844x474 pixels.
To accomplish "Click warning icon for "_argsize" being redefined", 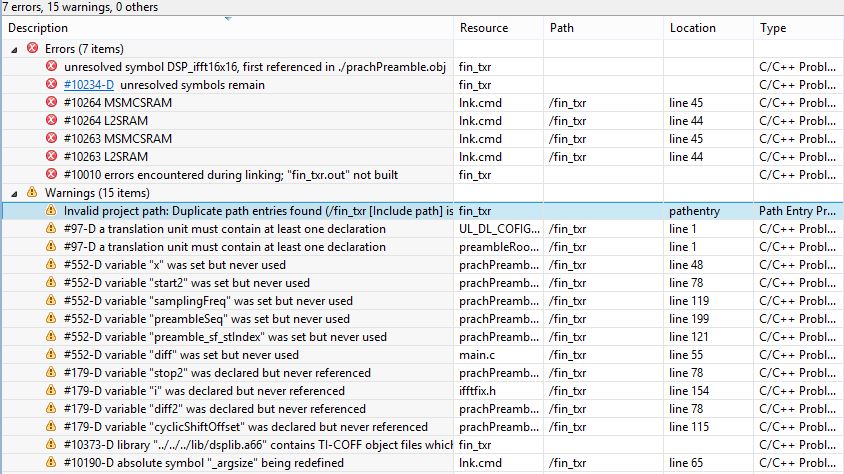I will click(51, 463).
